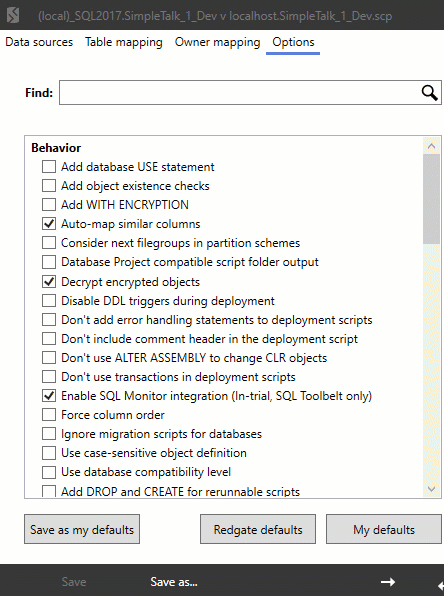This screenshot has width=444, height=596.
Task: Click the options list scrollbar thumb
Action: (x=431, y=198)
